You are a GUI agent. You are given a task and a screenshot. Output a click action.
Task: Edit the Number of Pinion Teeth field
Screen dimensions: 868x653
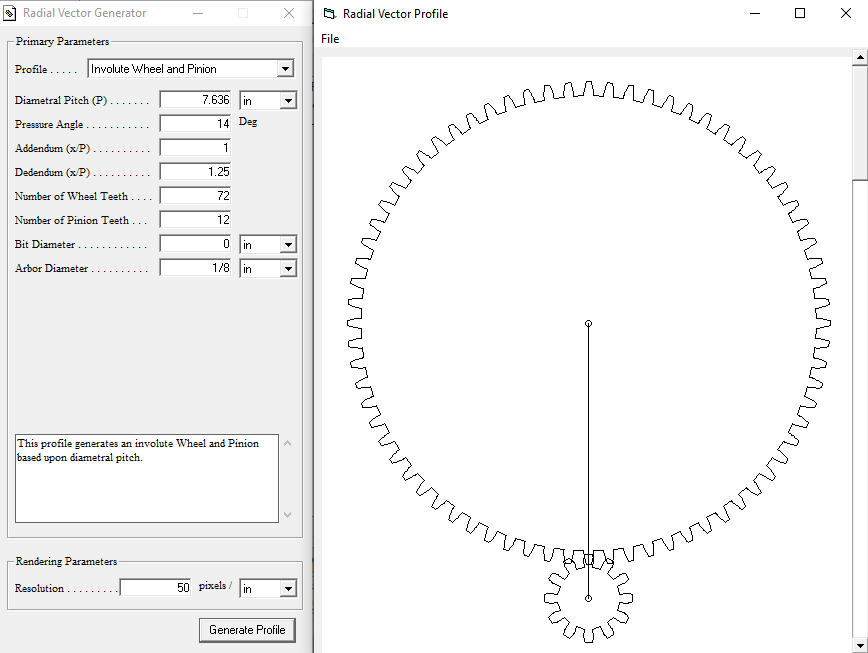click(194, 218)
